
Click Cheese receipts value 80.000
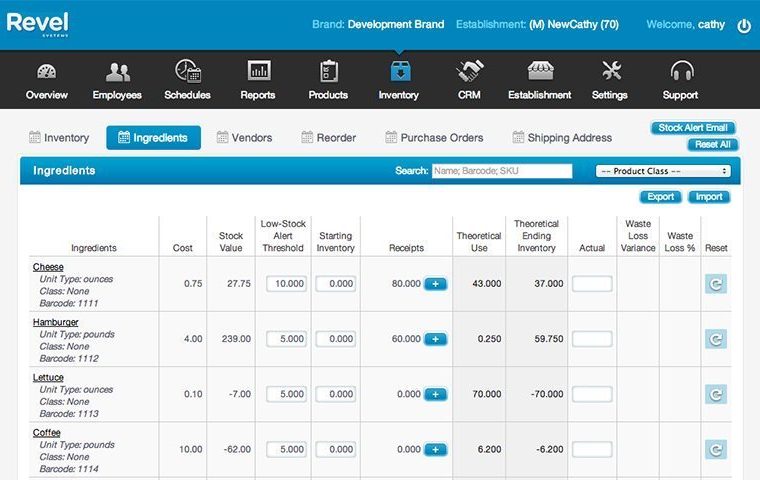406,284
